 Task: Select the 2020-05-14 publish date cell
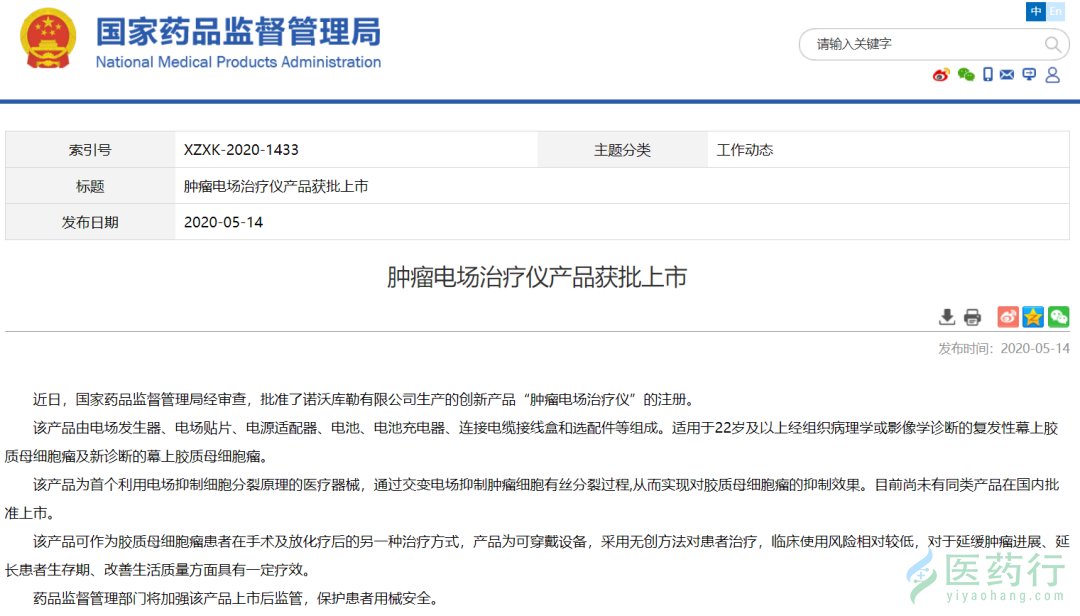223,222
